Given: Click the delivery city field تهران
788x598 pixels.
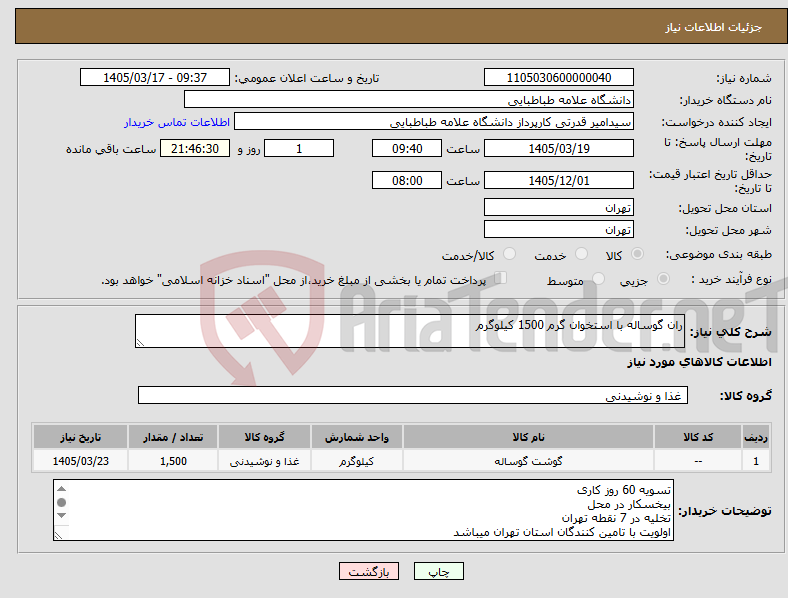Looking at the screenshot, I should tap(558, 229).
